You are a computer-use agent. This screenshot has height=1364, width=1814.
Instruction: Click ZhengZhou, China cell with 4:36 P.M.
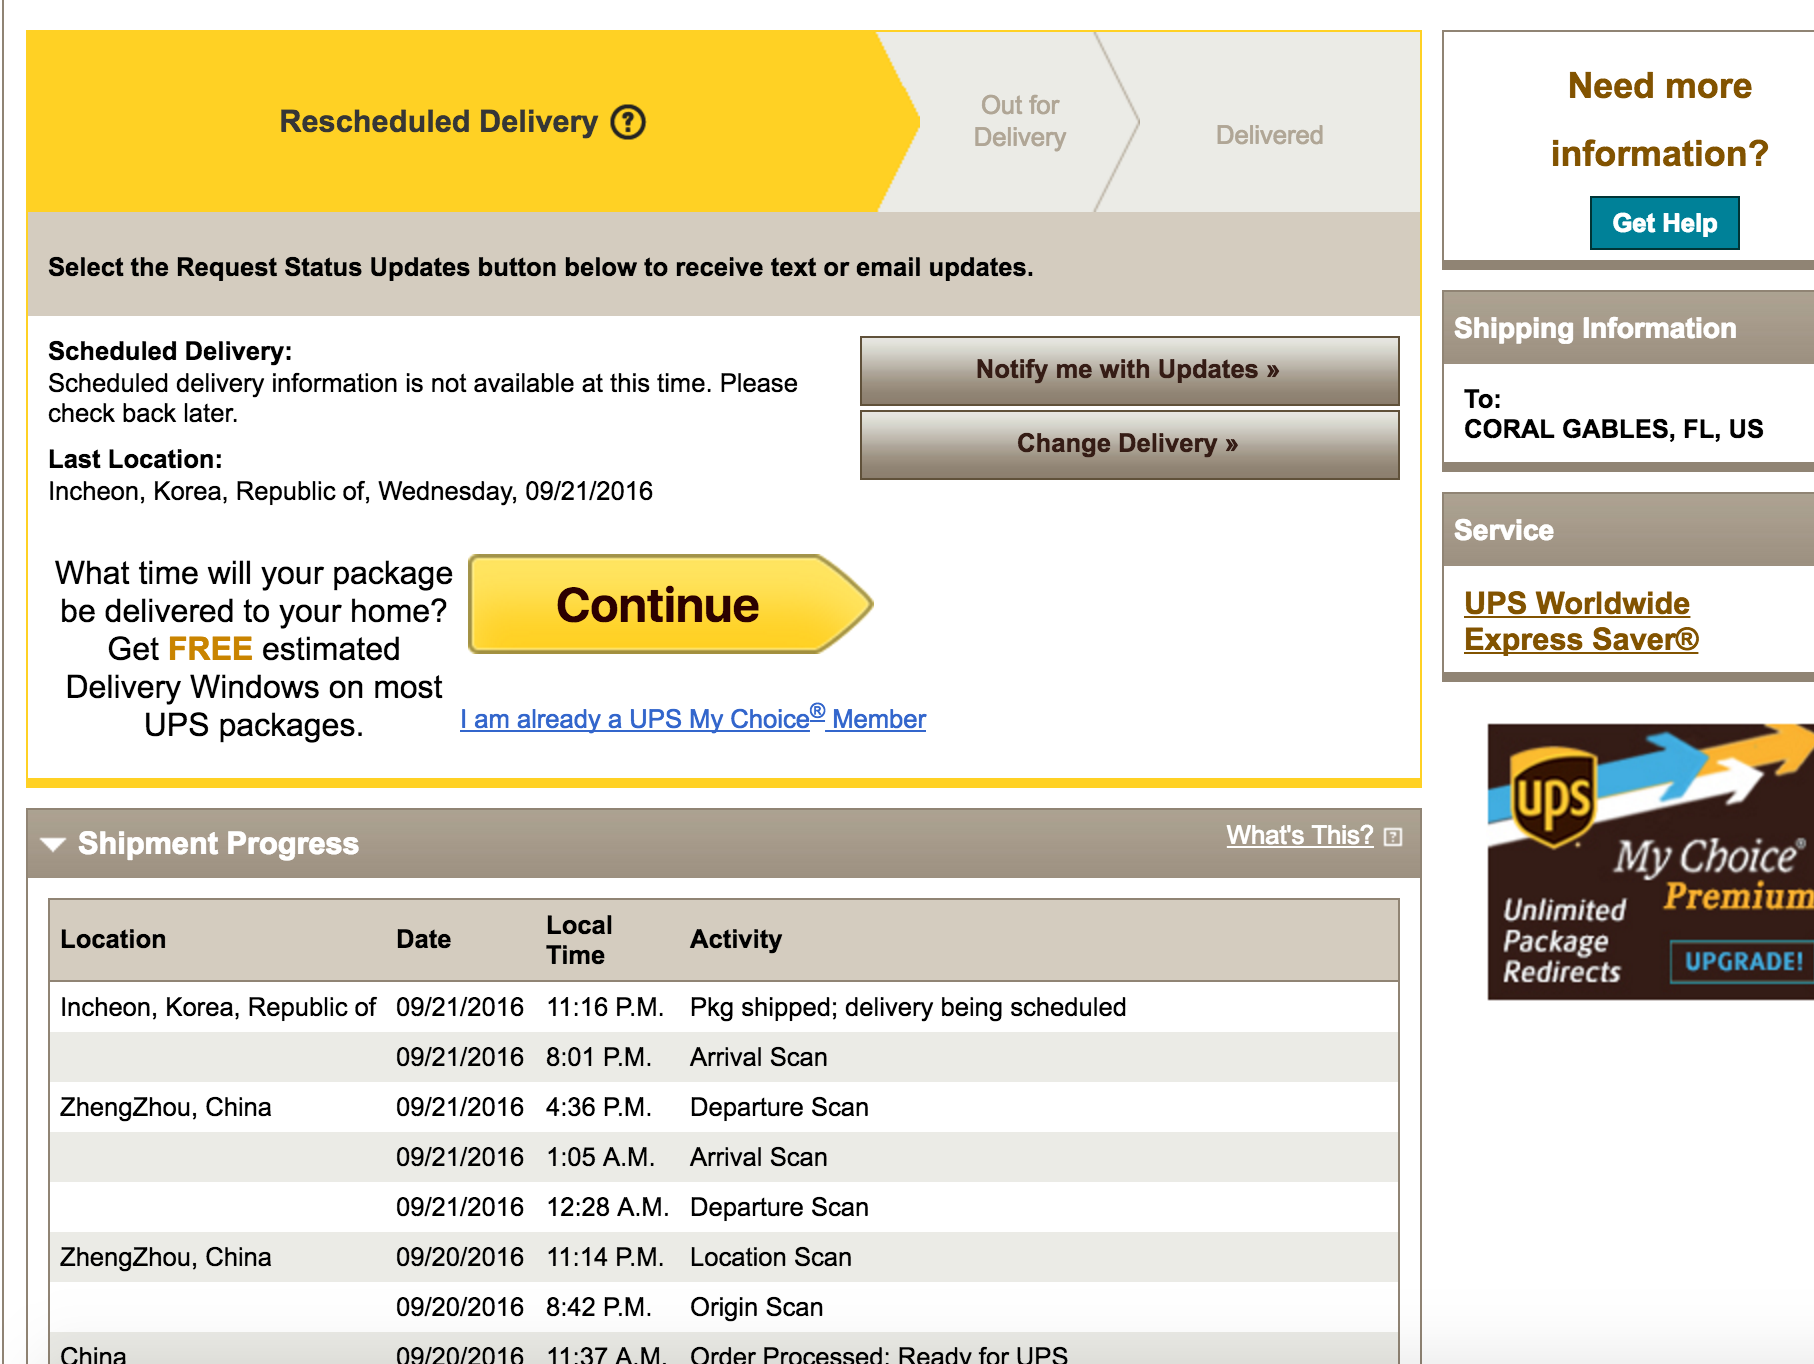pyautogui.click(x=165, y=1107)
